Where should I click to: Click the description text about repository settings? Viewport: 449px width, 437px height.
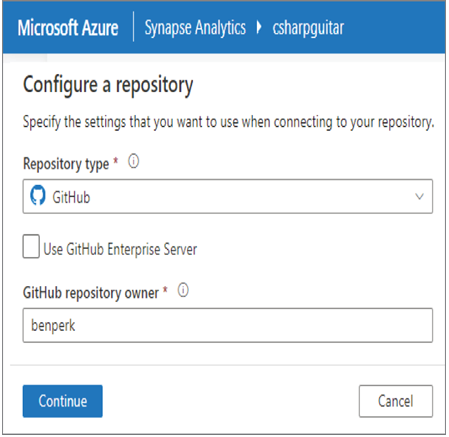(229, 122)
